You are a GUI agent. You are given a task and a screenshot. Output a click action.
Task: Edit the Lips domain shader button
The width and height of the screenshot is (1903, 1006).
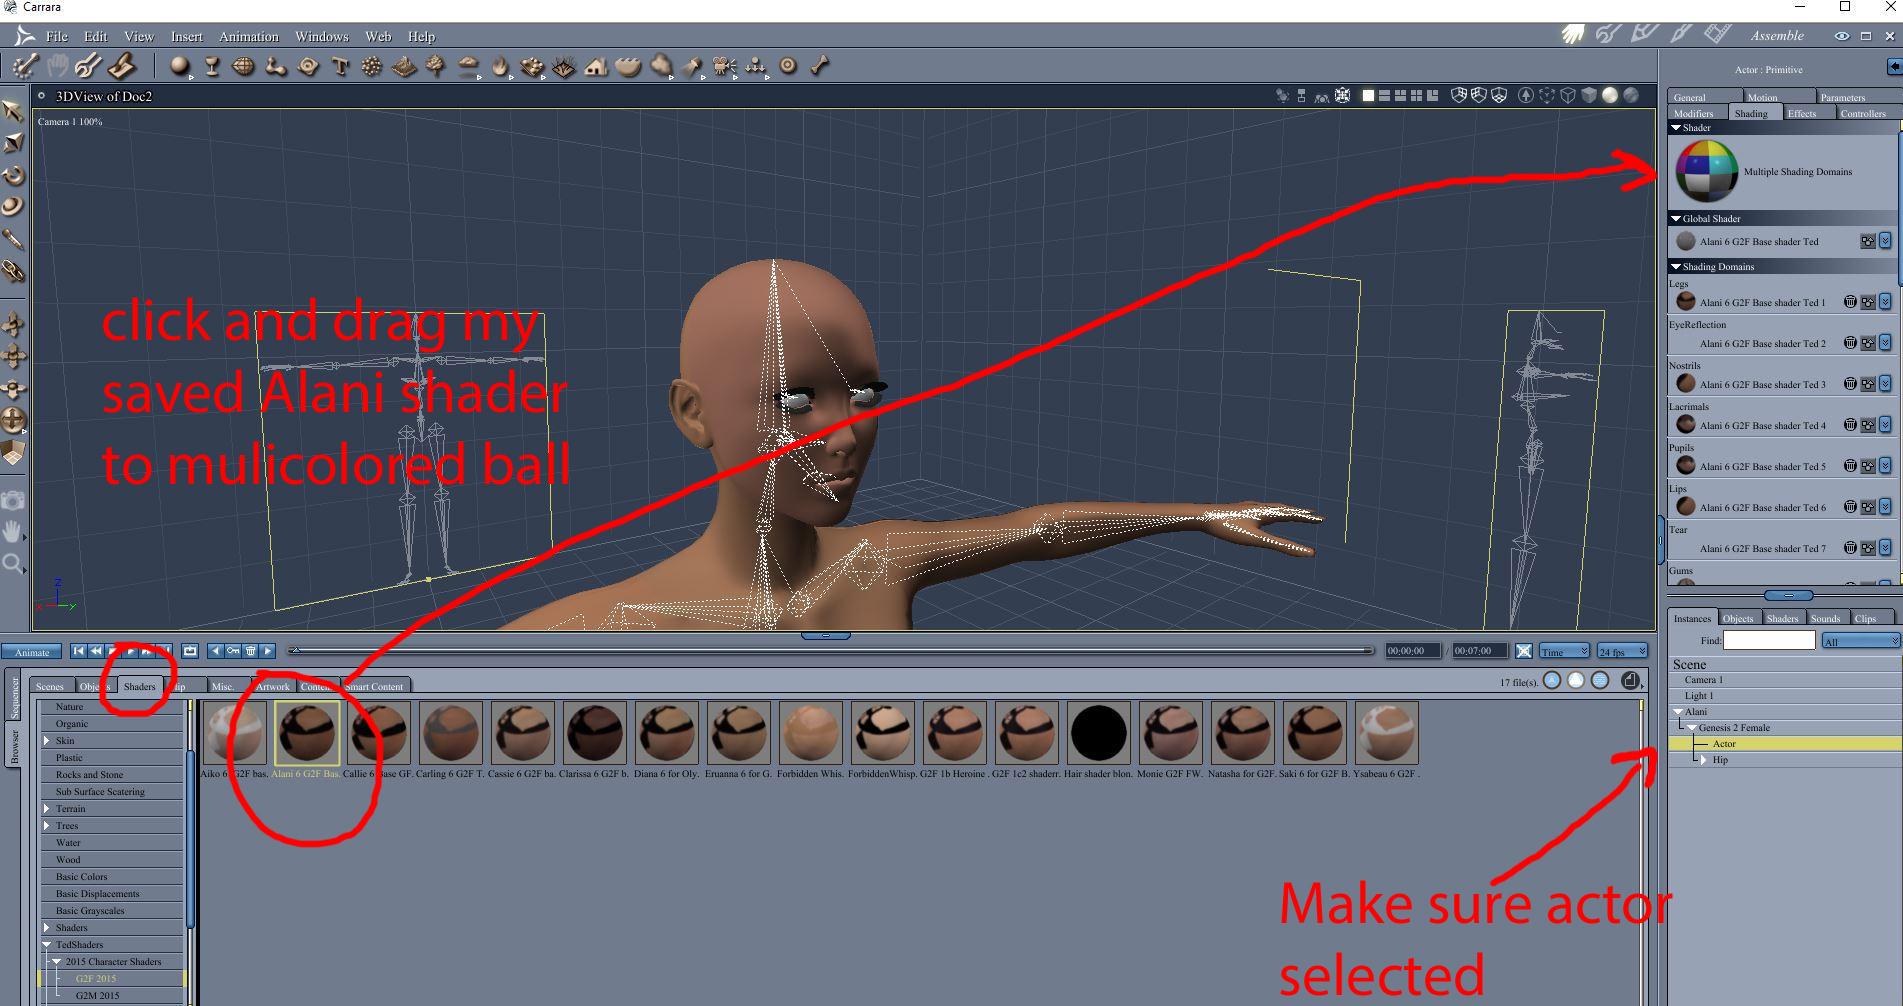1867,507
